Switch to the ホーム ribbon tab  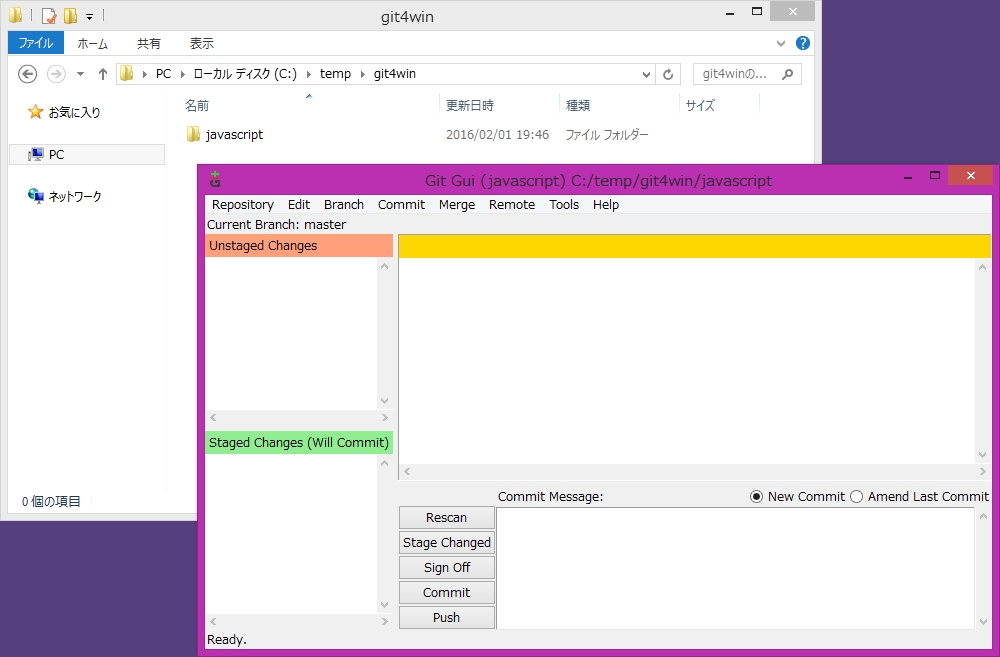(x=92, y=43)
